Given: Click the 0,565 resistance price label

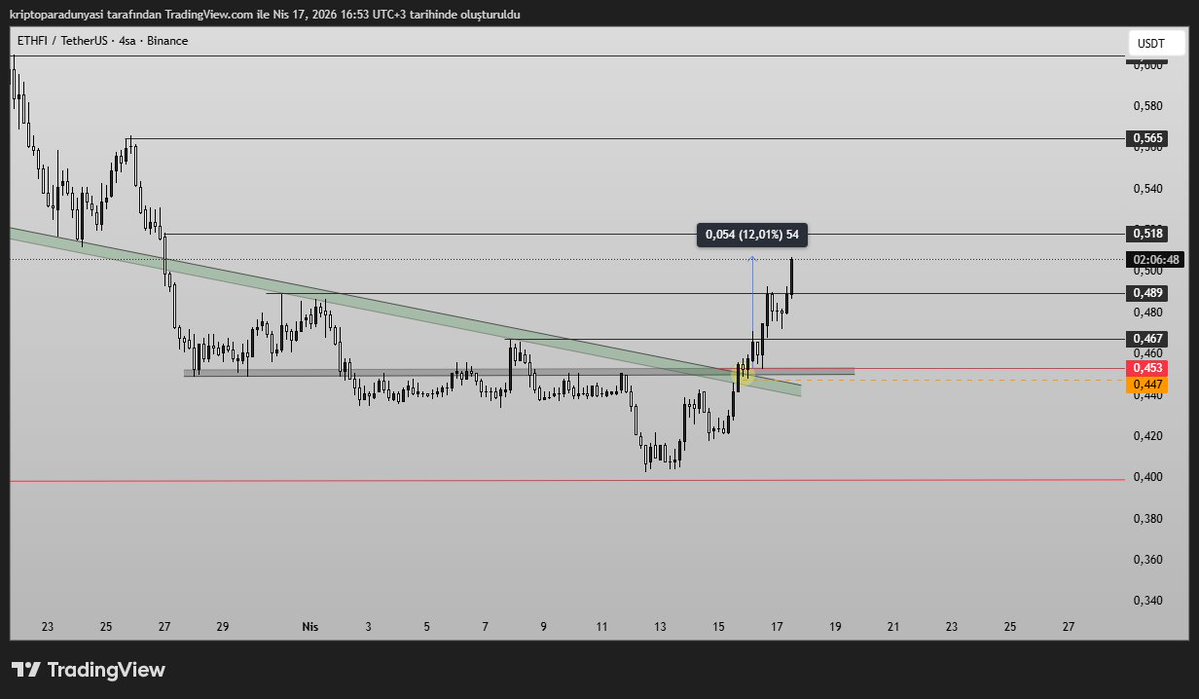Looking at the screenshot, I should (1147, 136).
